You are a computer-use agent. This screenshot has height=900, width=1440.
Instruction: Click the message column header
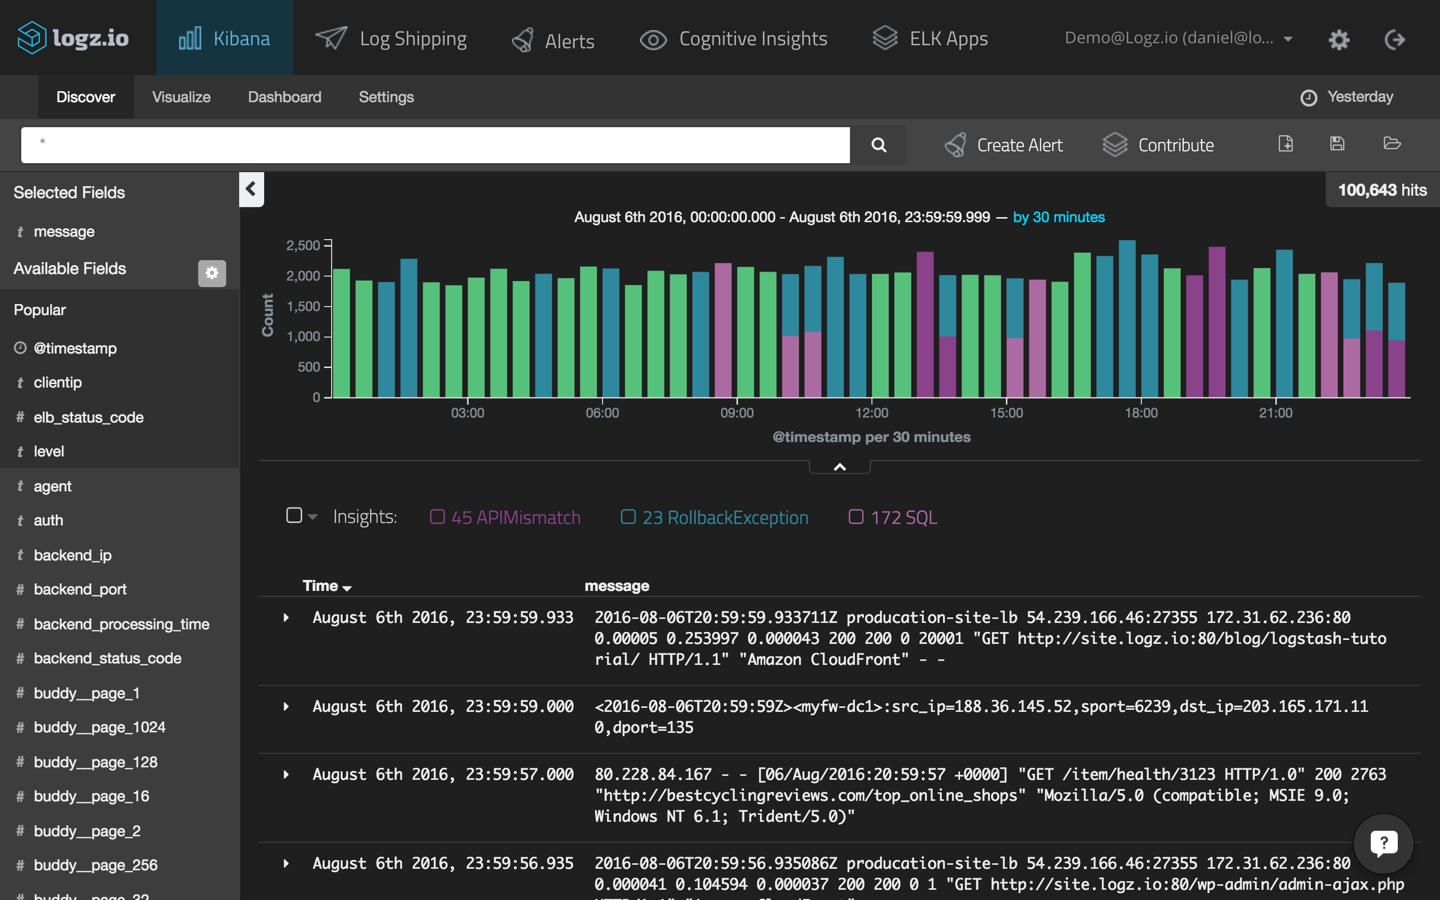617,586
